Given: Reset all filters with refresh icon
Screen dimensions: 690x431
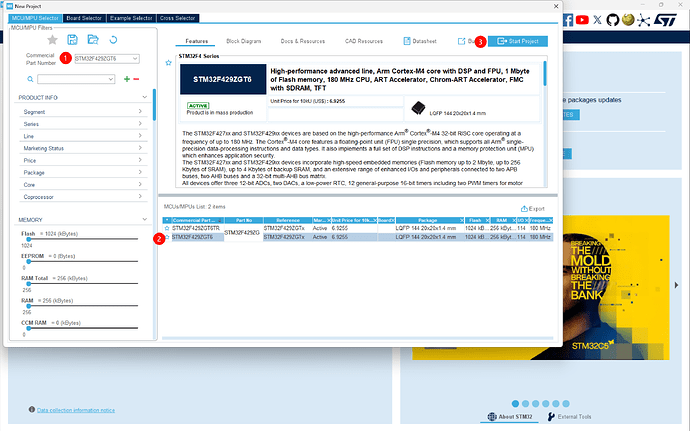Looking at the screenshot, I should tap(113, 40).
